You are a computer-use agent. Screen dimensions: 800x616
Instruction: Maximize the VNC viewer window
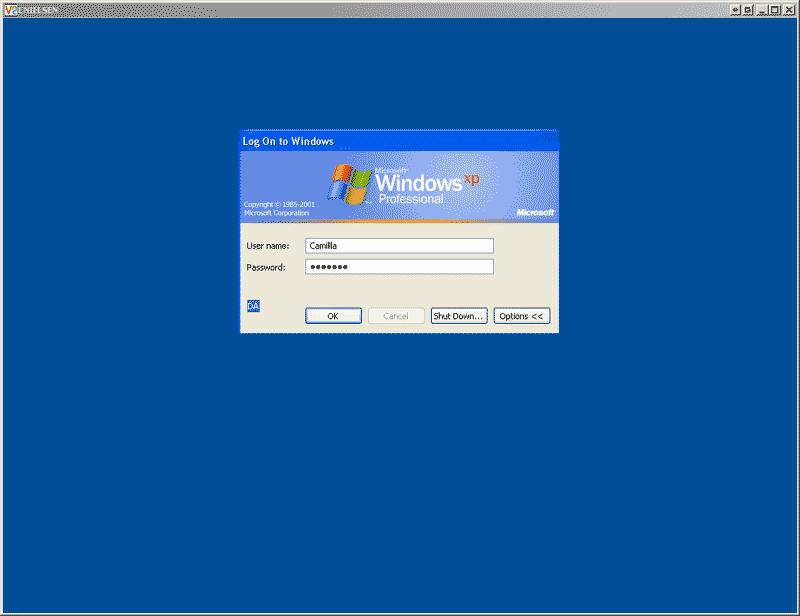(774, 10)
